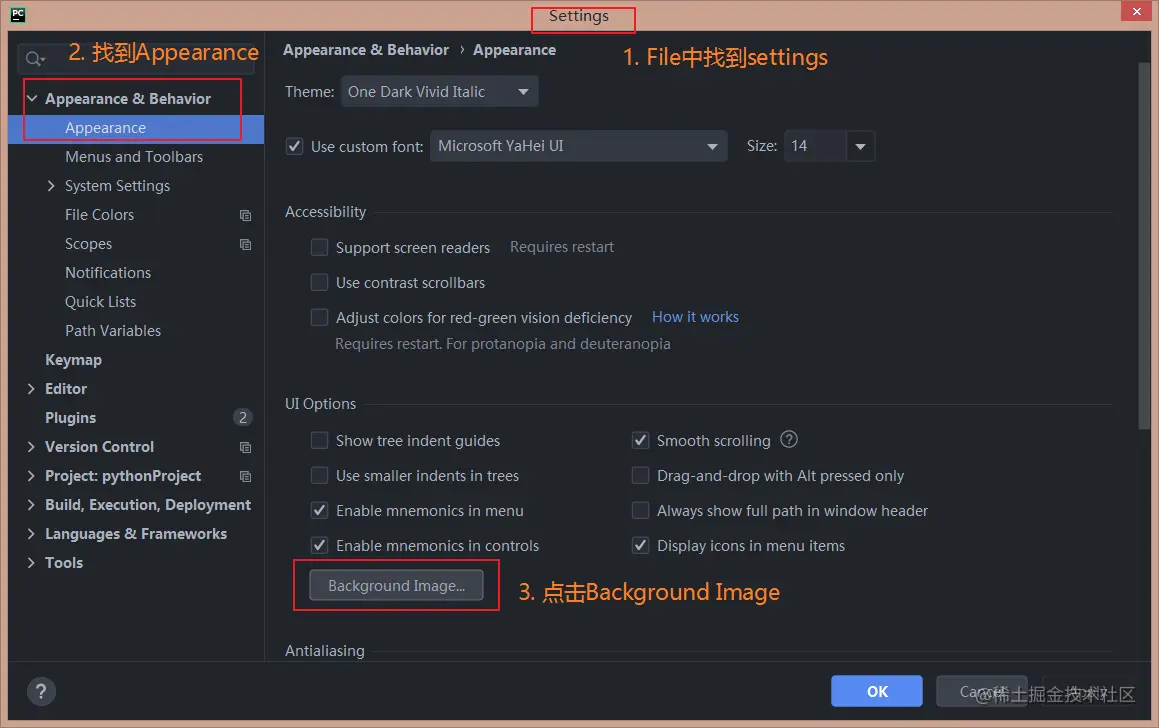Viewport: 1159px width, 728px height.
Task: Click the Background Image... button
Action: pos(396,585)
